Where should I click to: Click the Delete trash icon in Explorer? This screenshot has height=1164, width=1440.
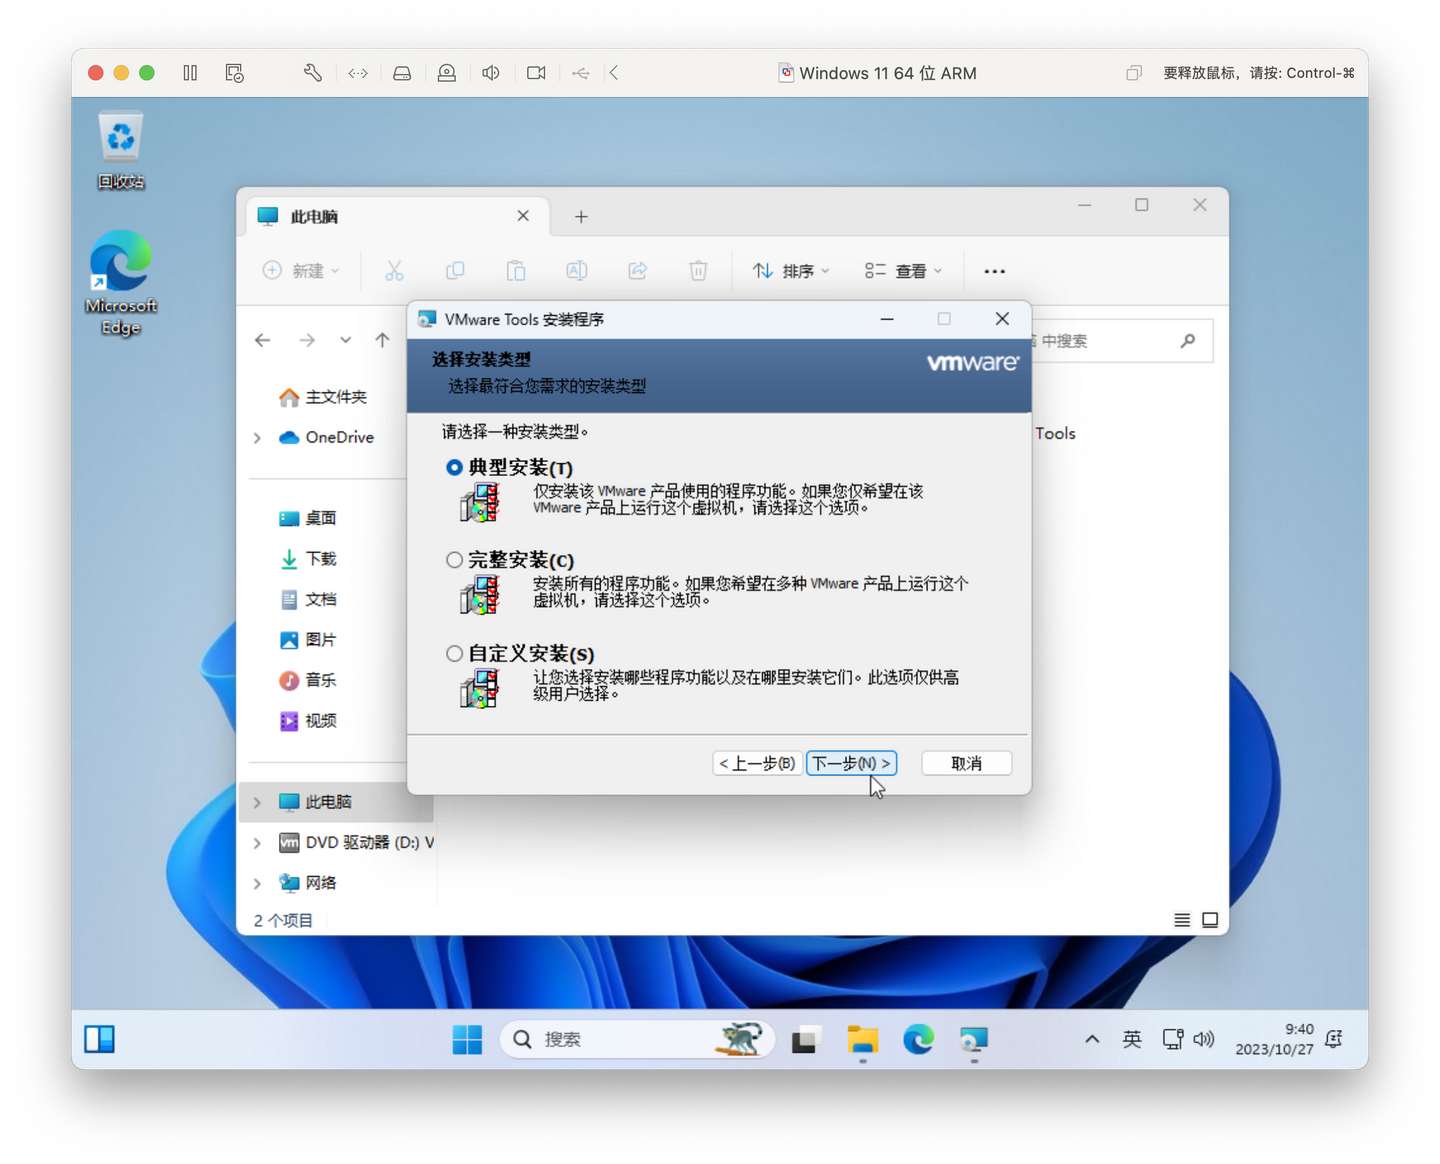[x=698, y=271]
